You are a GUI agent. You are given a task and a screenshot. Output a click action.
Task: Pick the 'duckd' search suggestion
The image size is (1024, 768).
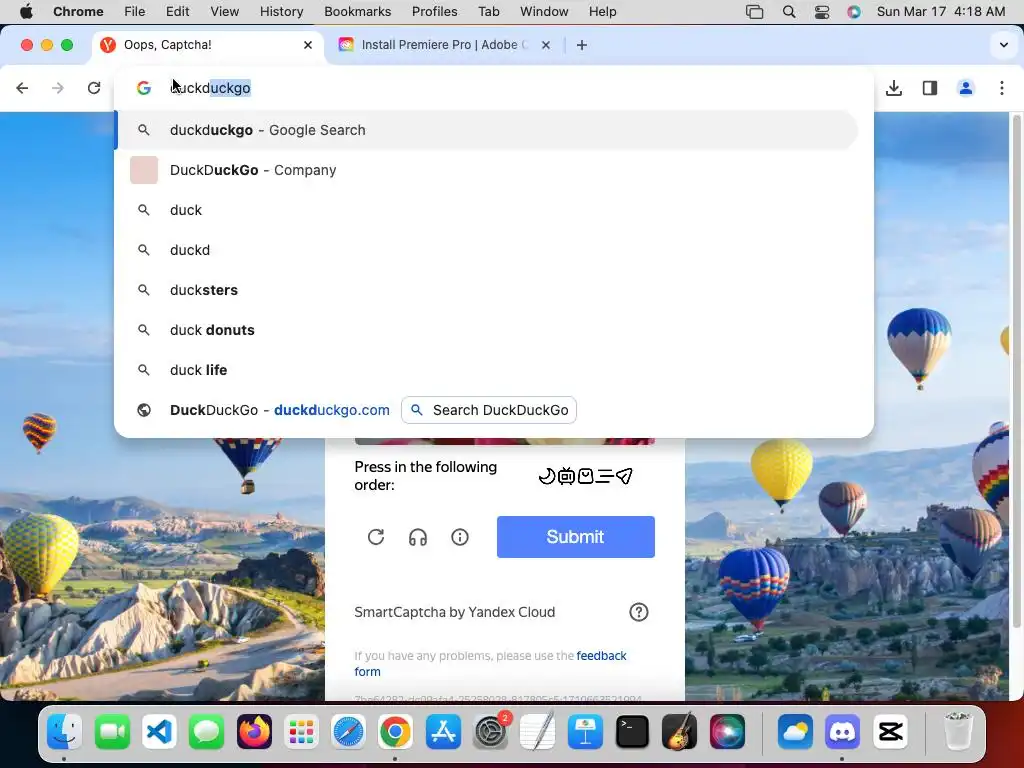487,250
